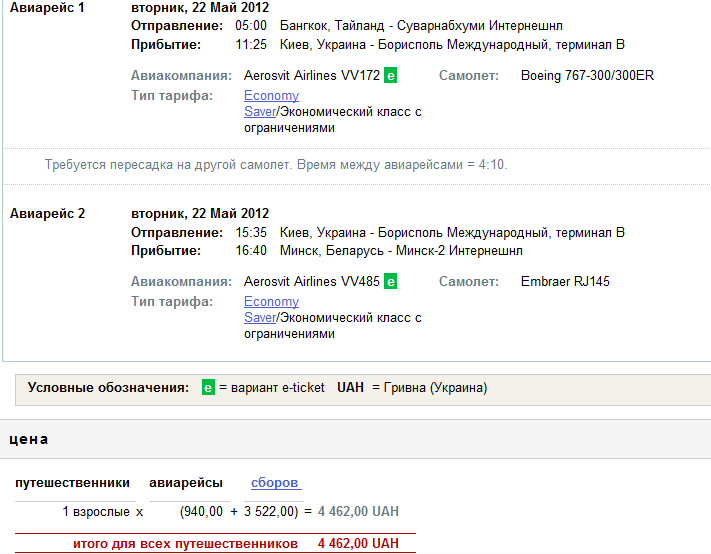Click the transfer notice with 4:10 layover
The width and height of the screenshot is (711, 554).
pyautogui.click(x=276, y=165)
